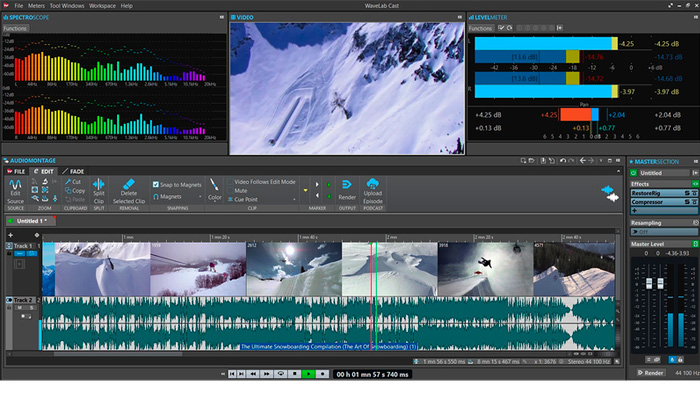Click the Split Clip tool
Screen dimensions: 700x400
coord(99,185)
